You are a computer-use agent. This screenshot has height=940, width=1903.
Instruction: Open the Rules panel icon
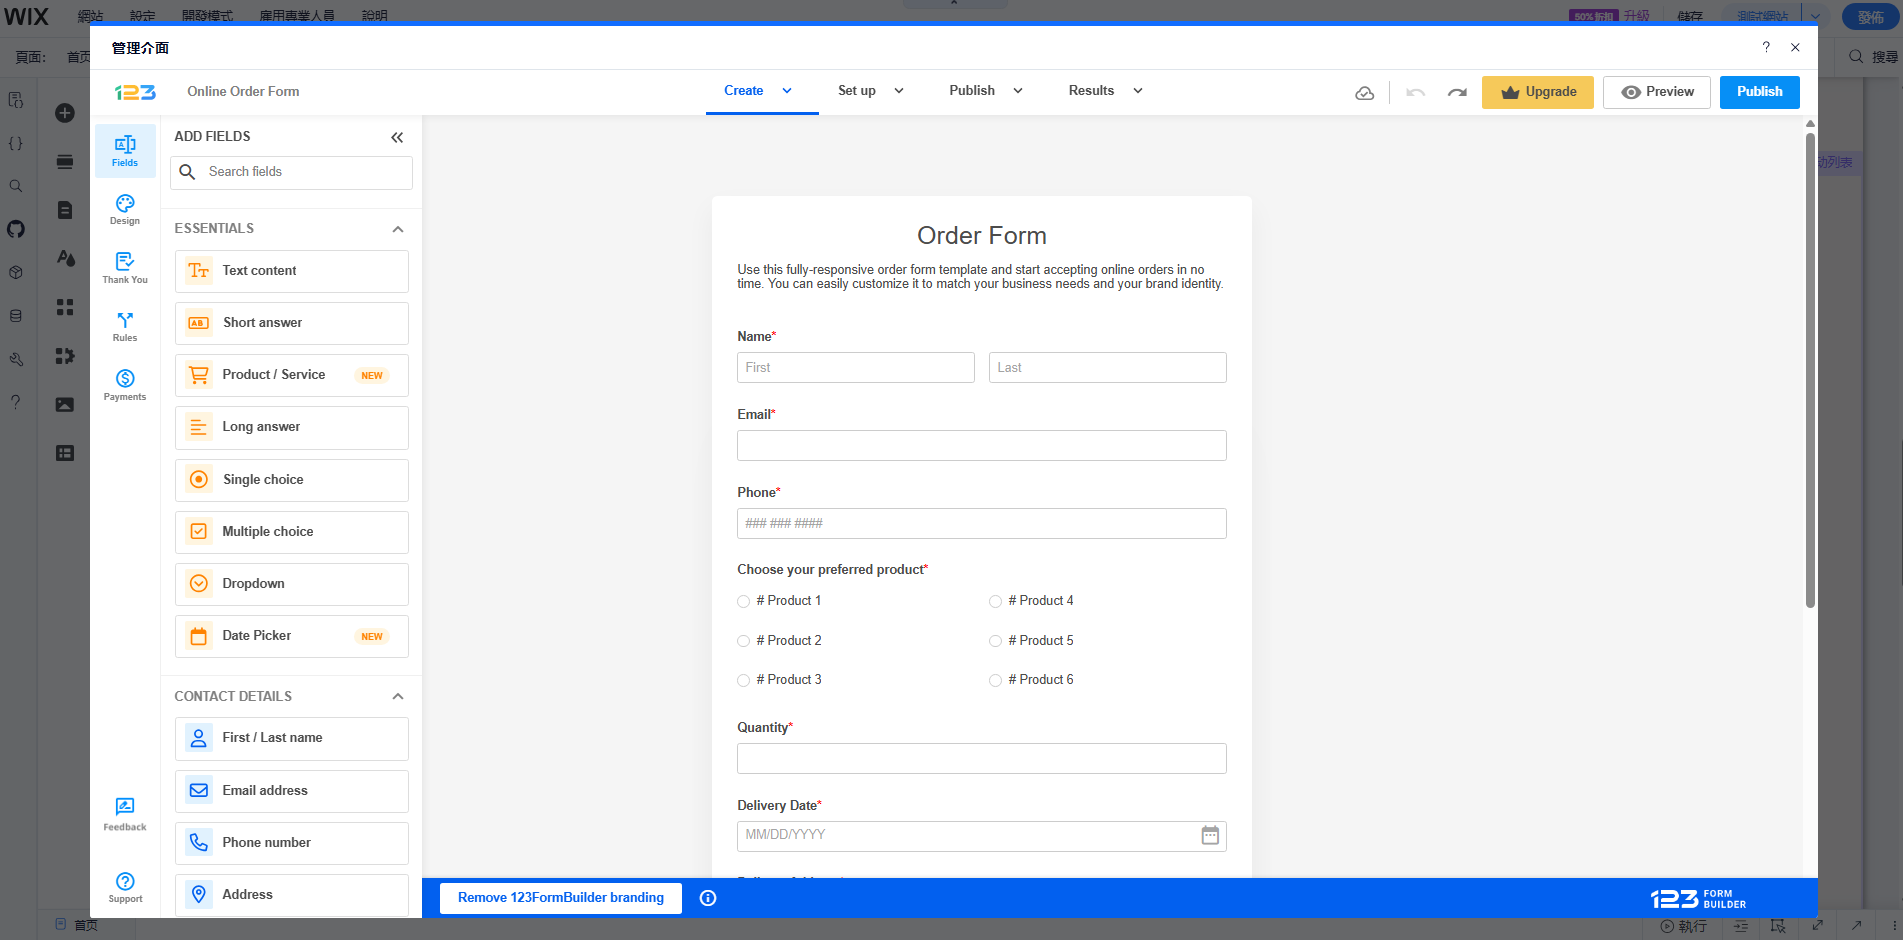(x=125, y=326)
